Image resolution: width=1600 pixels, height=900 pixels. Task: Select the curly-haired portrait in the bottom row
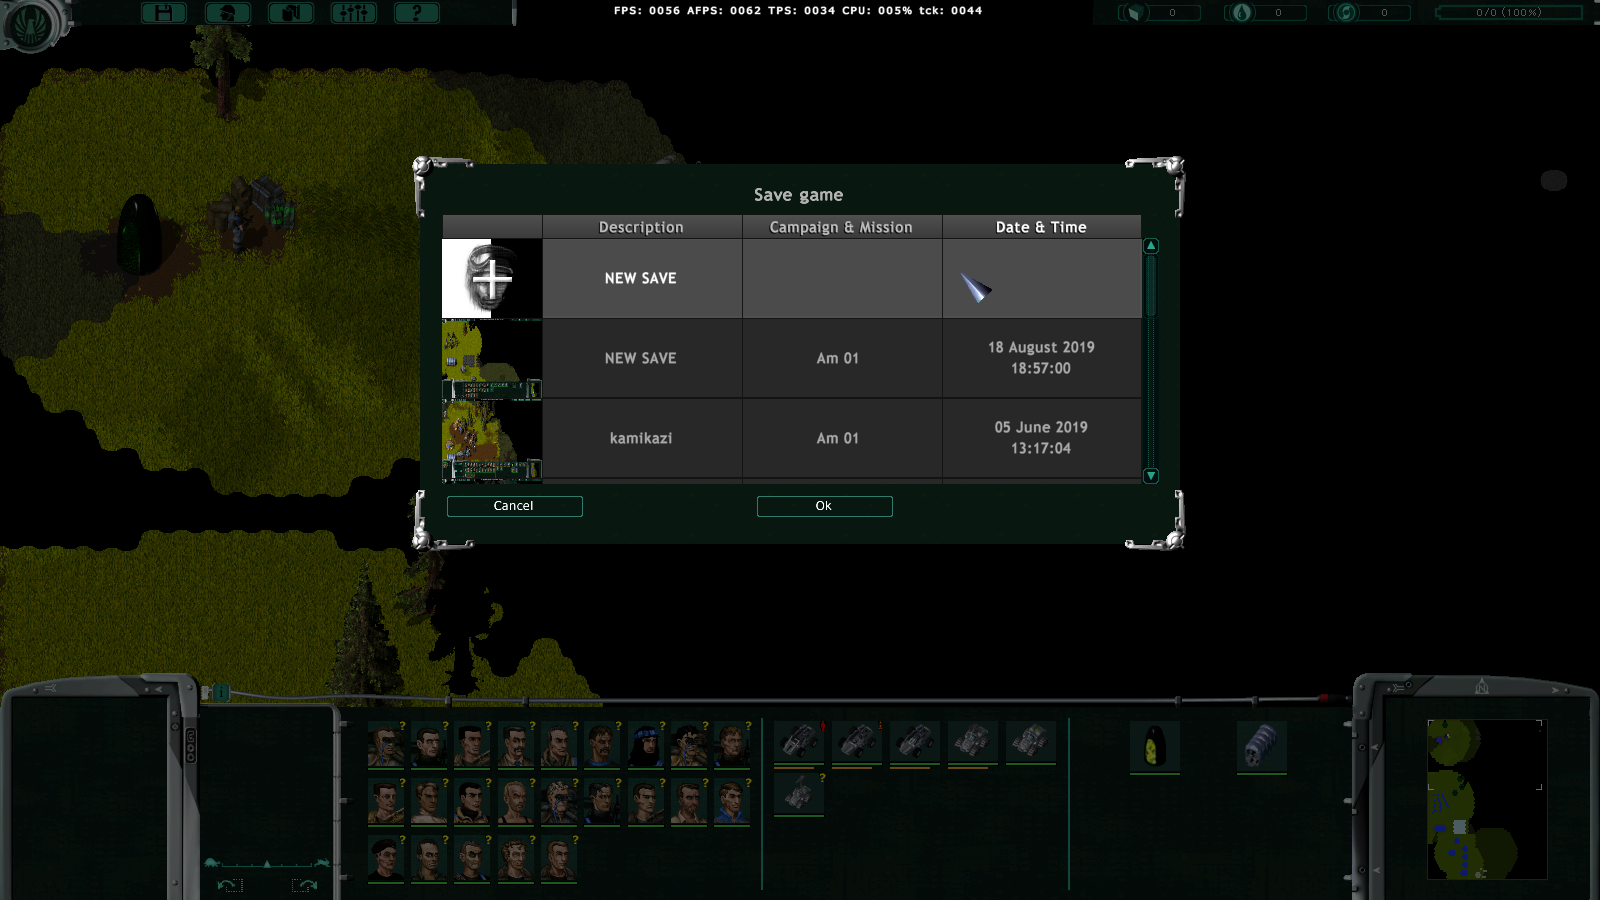click(516, 859)
